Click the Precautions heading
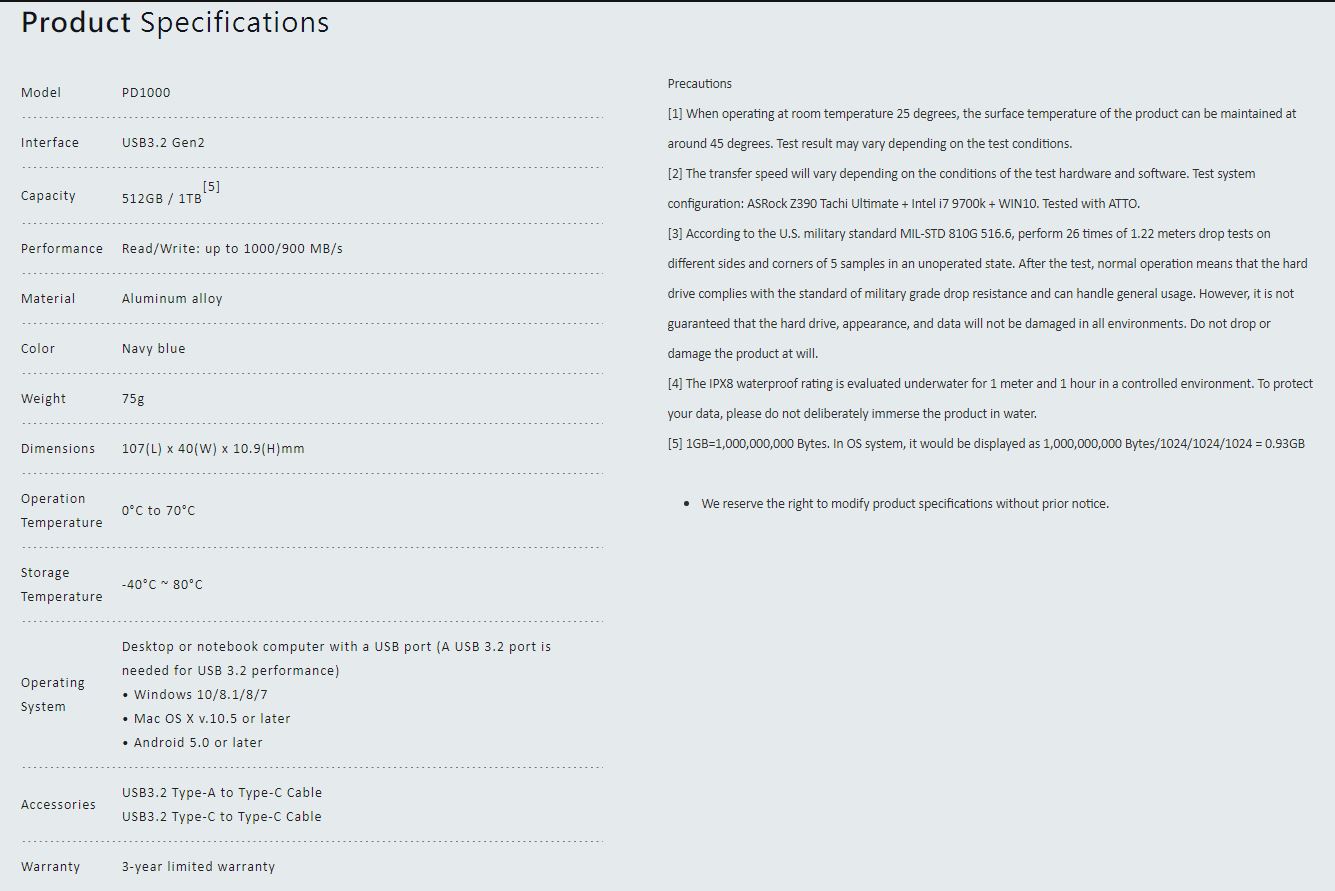 coord(700,84)
